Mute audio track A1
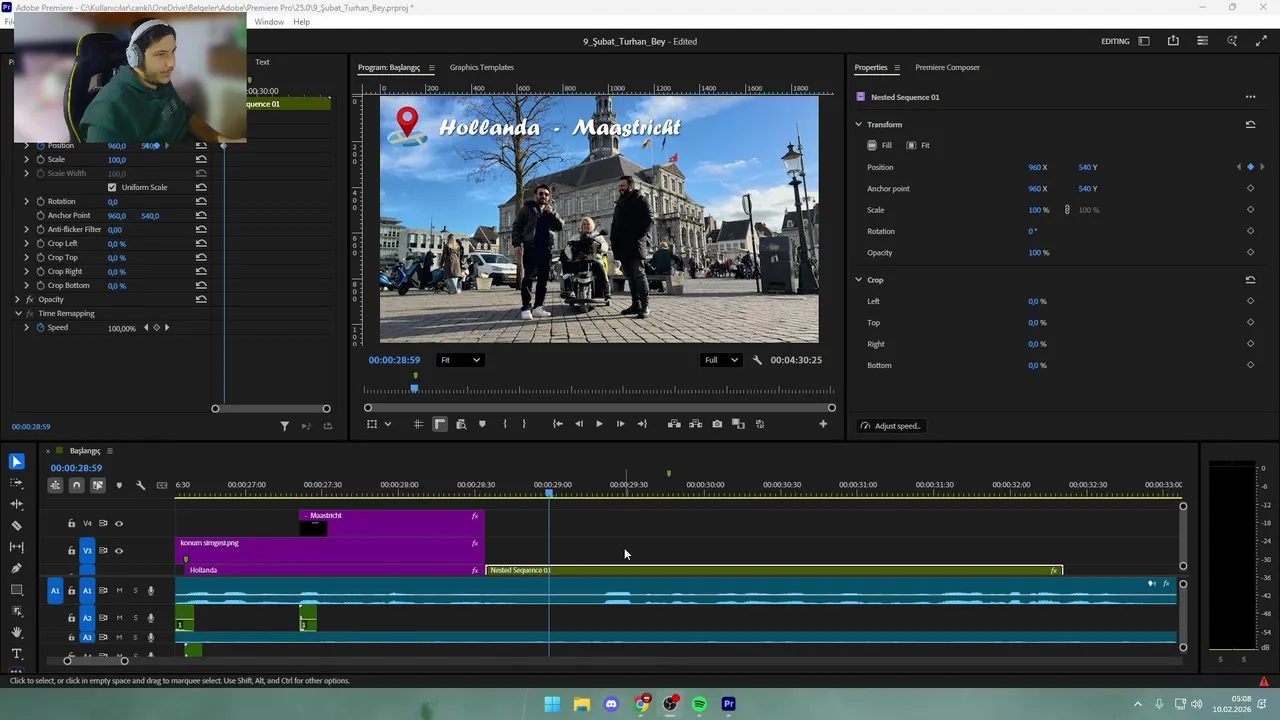 point(119,591)
